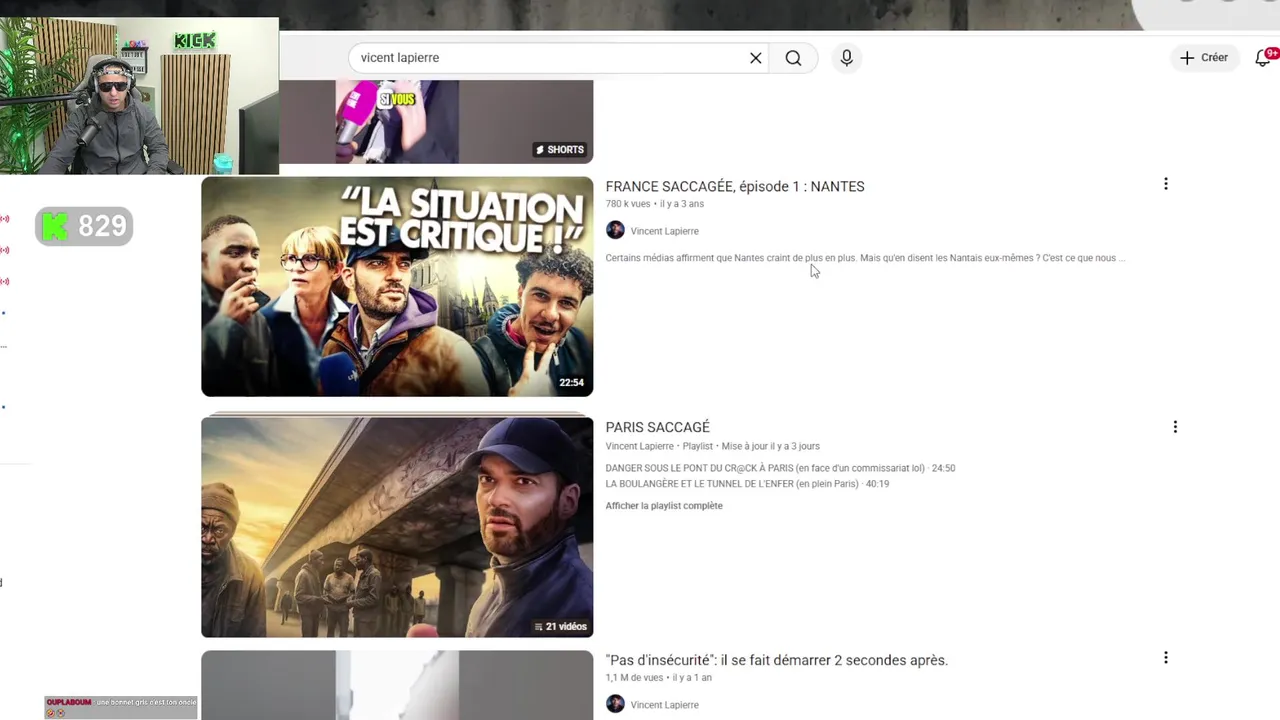Click description text 'Certains médias affirment que Nantes'
Viewport: 1280px width, 720px height.
pos(865,258)
